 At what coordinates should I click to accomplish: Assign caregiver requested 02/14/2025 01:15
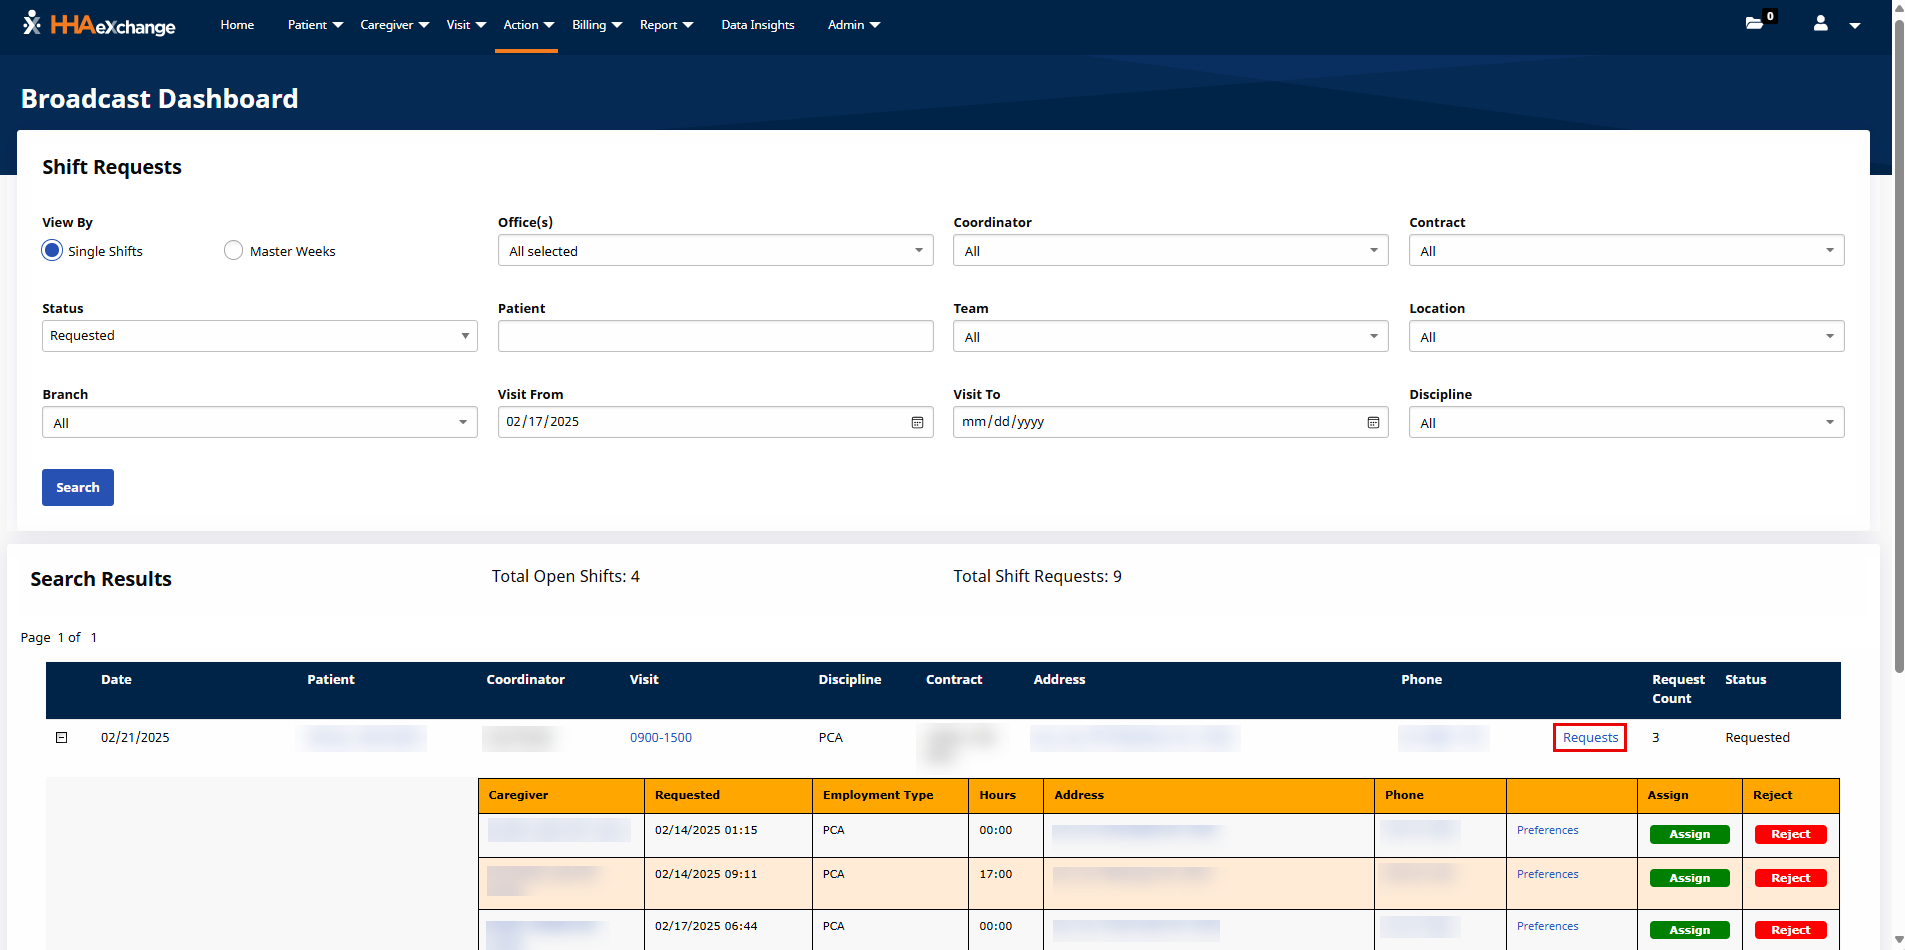(x=1689, y=834)
